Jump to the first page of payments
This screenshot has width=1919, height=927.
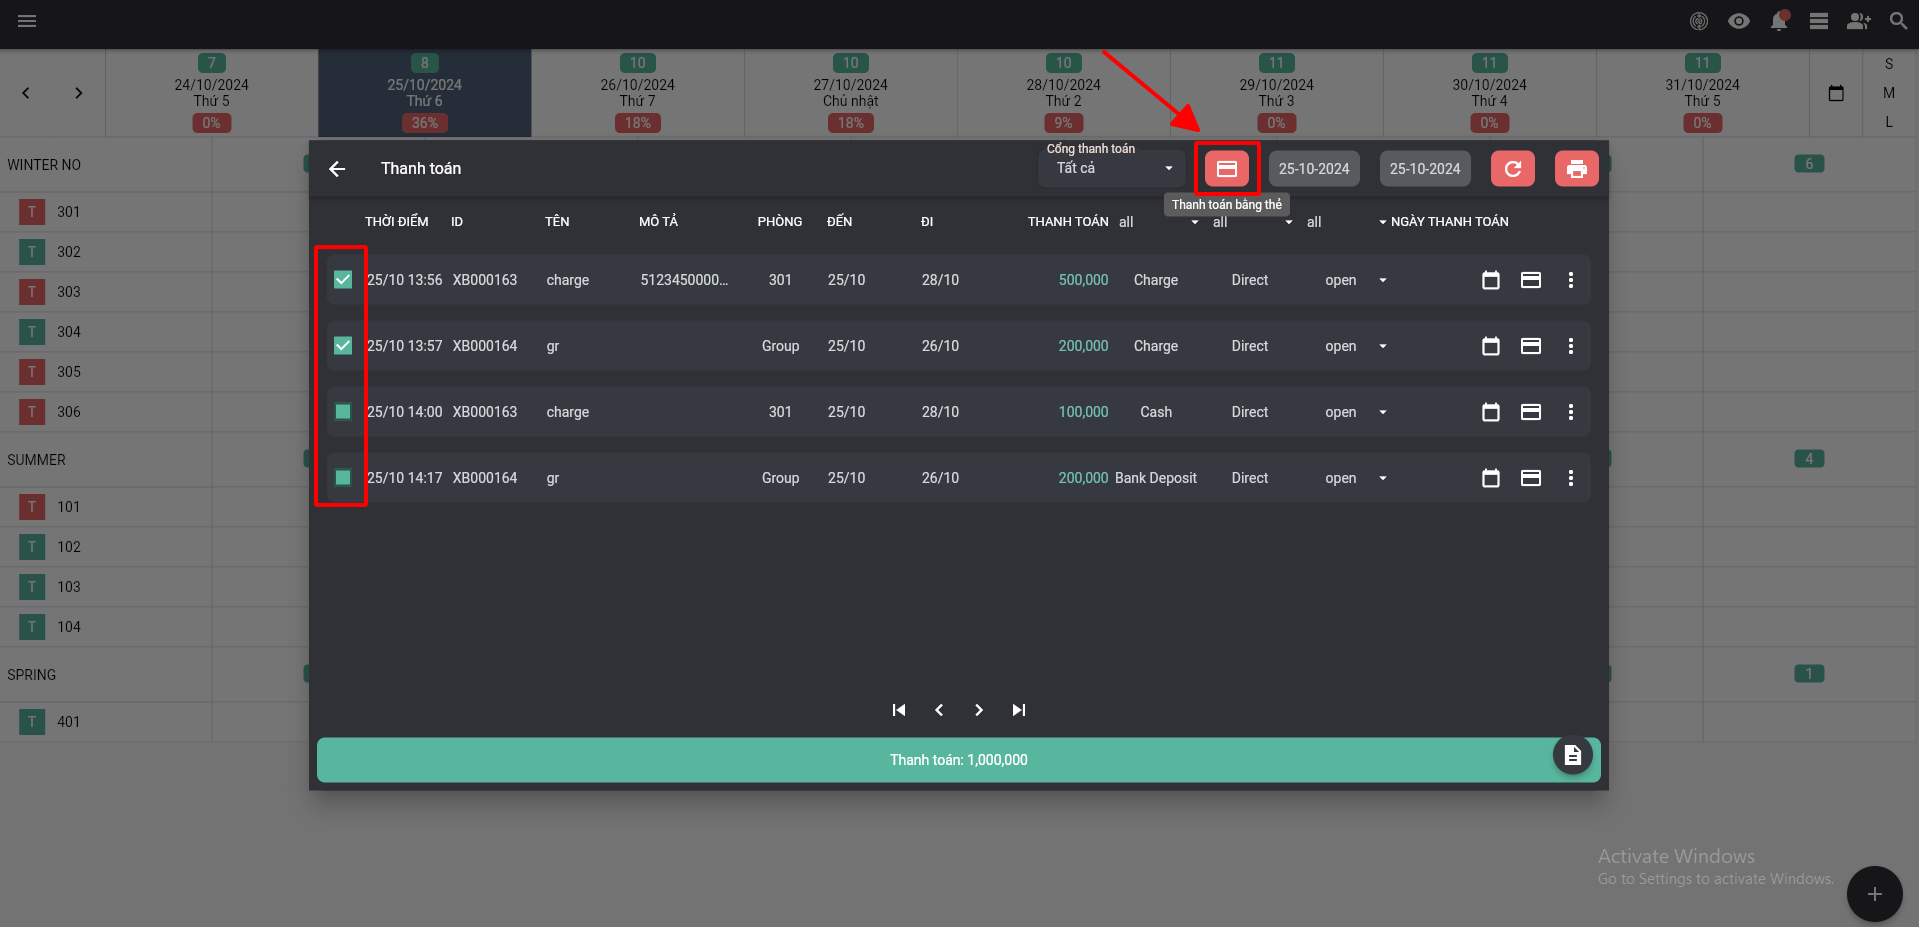pos(899,710)
